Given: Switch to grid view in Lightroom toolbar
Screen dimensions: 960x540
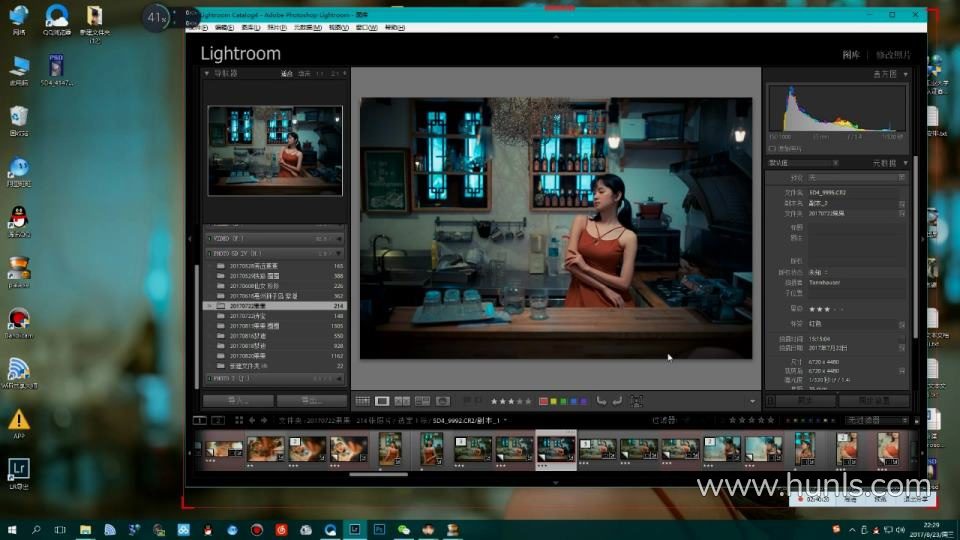Looking at the screenshot, I should click(362, 401).
